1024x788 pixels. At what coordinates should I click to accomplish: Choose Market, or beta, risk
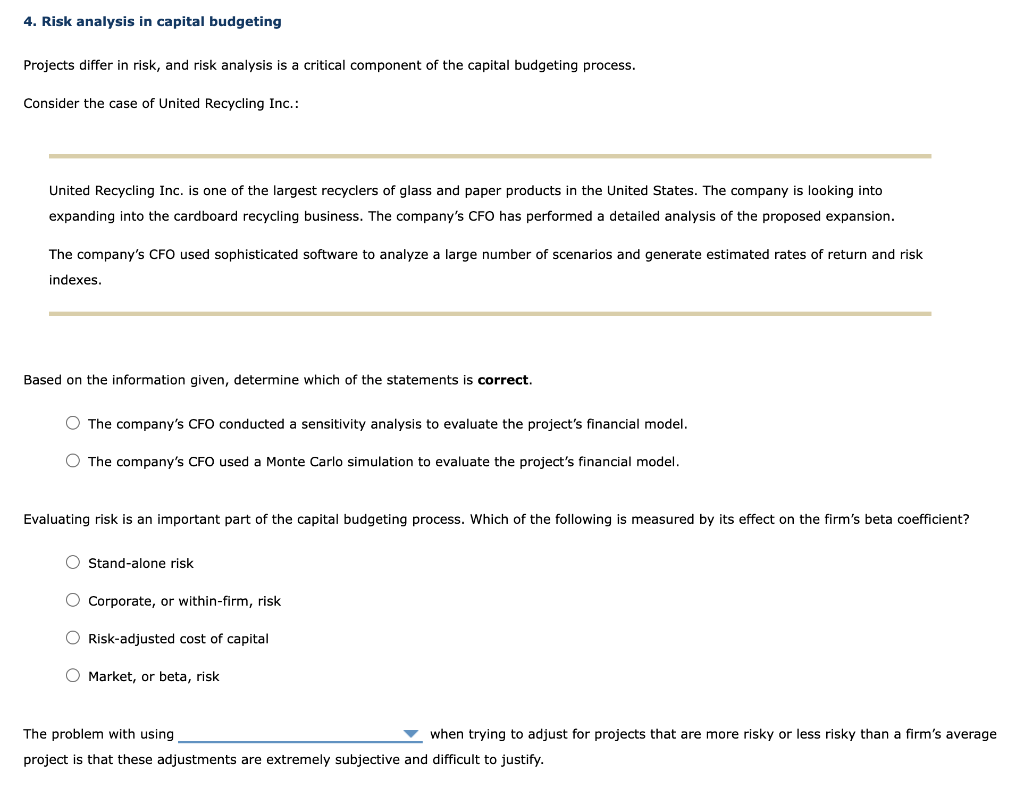pos(72,674)
